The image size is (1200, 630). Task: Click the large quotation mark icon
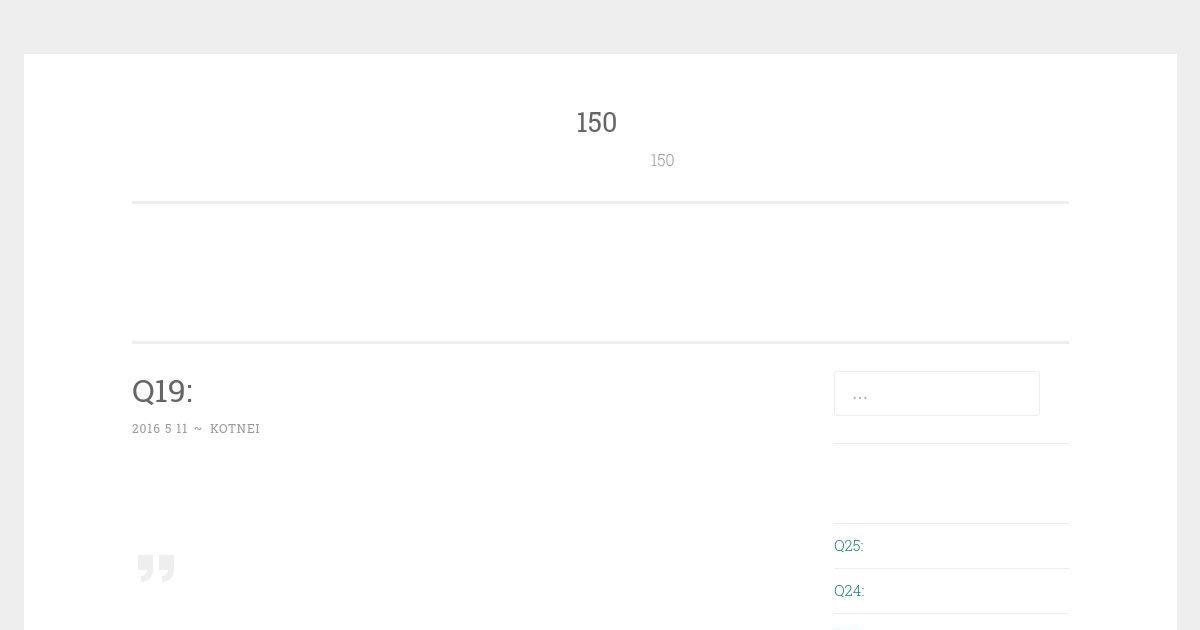tap(156, 567)
